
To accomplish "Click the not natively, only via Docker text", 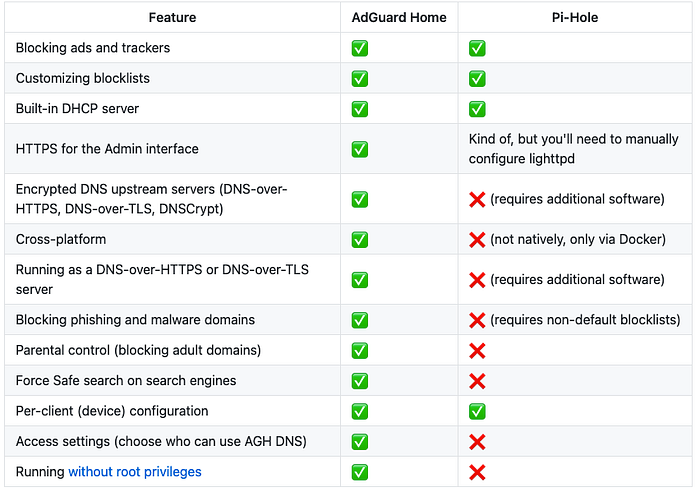I will click(578, 239).
